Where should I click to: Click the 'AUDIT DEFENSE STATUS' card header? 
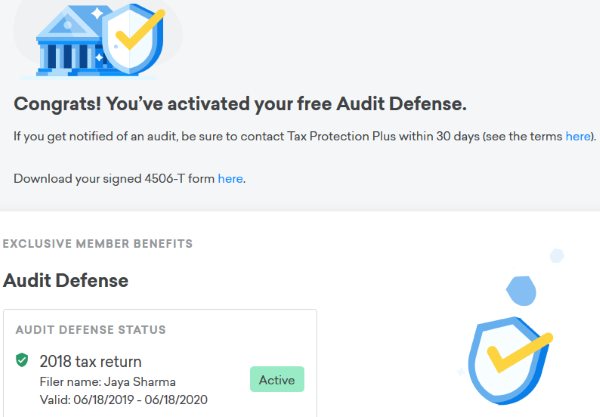coord(91,329)
